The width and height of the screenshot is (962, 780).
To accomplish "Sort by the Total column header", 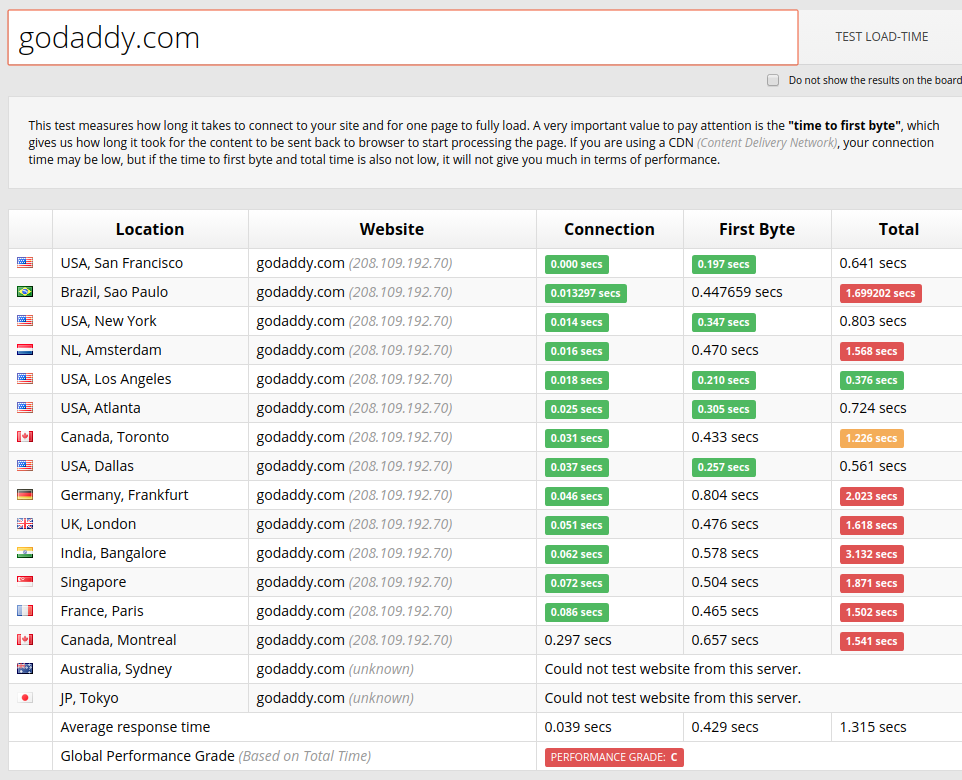I will (898, 229).
